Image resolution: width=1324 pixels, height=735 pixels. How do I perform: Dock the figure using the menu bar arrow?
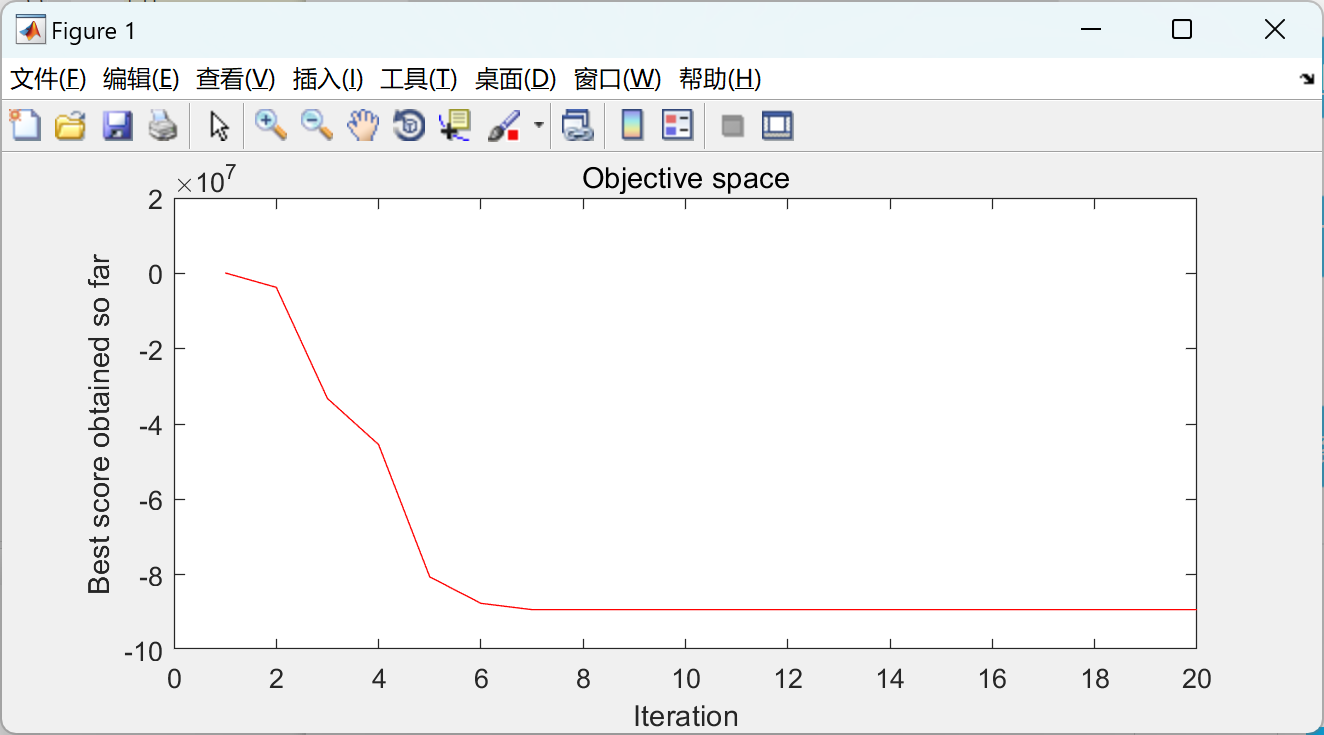pyautogui.click(x=1307, y=79)
